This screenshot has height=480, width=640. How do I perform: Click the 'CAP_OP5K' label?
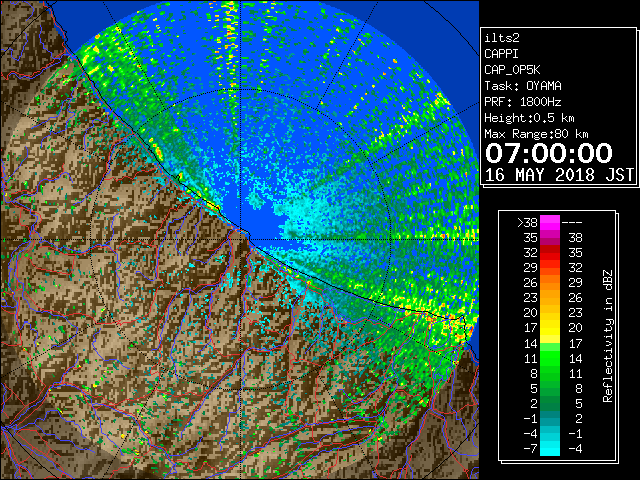(512, 70)
